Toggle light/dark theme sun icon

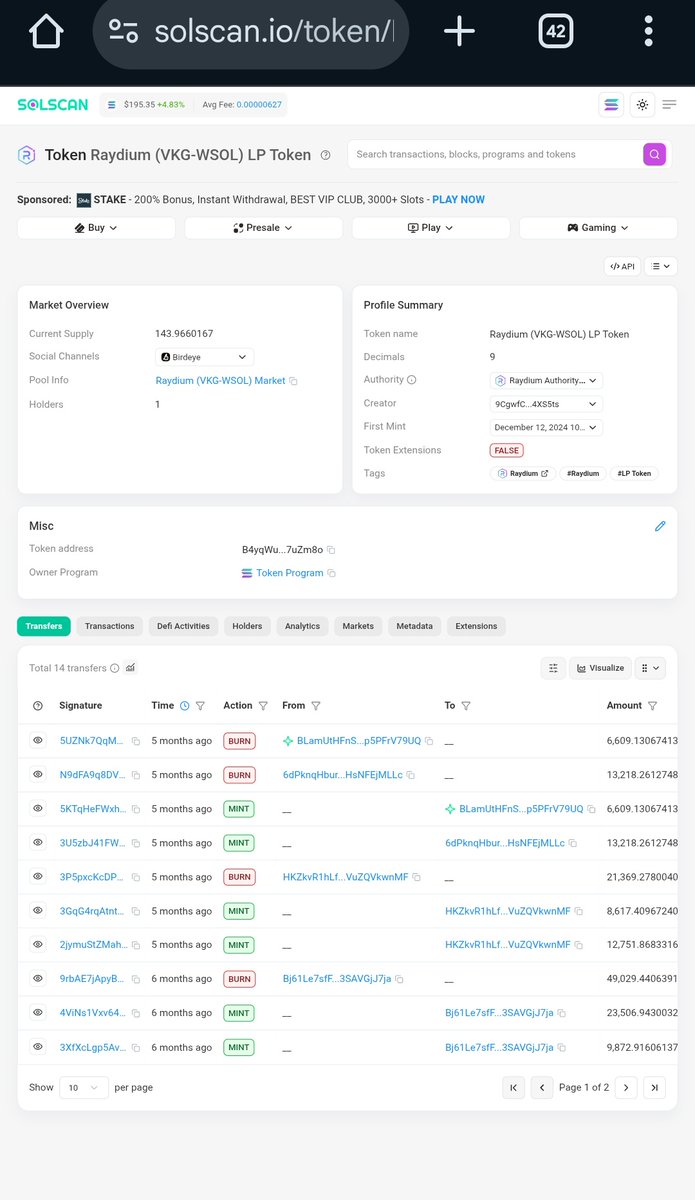pos(642,104)
